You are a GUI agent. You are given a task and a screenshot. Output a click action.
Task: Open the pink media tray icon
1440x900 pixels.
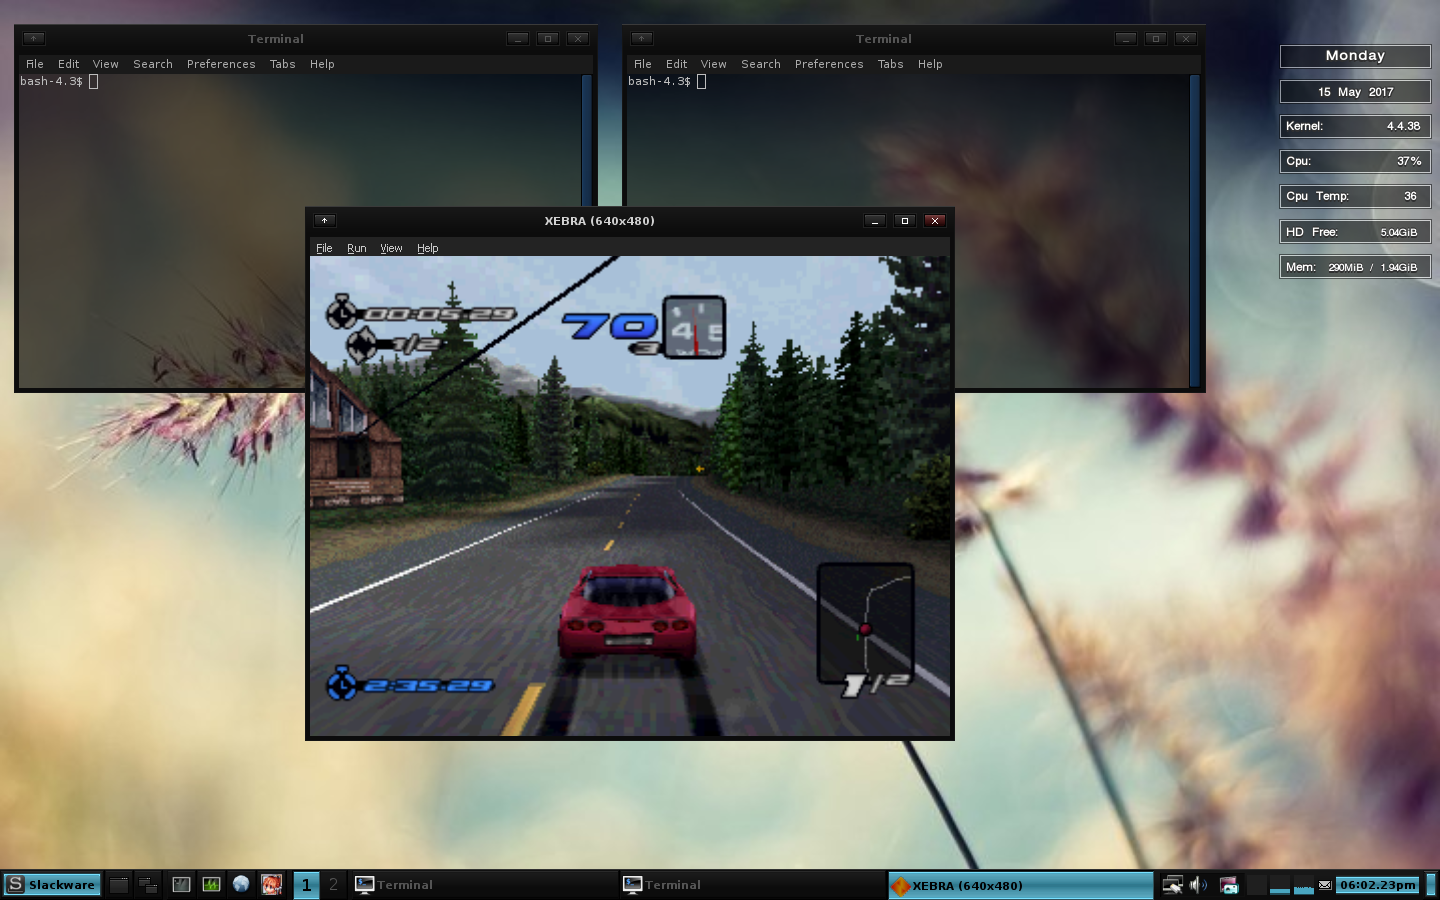[1229, 885]
